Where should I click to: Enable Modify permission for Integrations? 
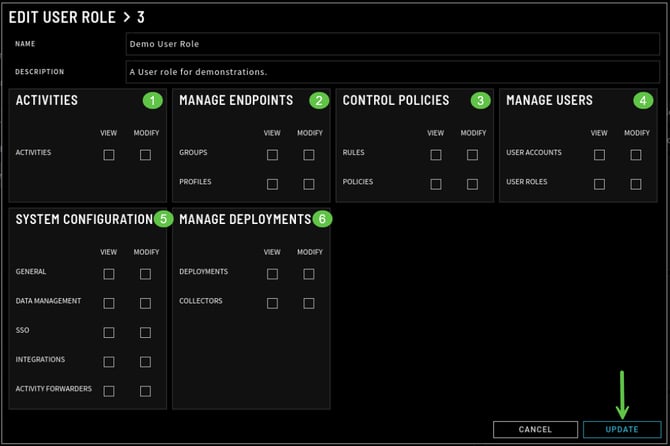[145, 362]
